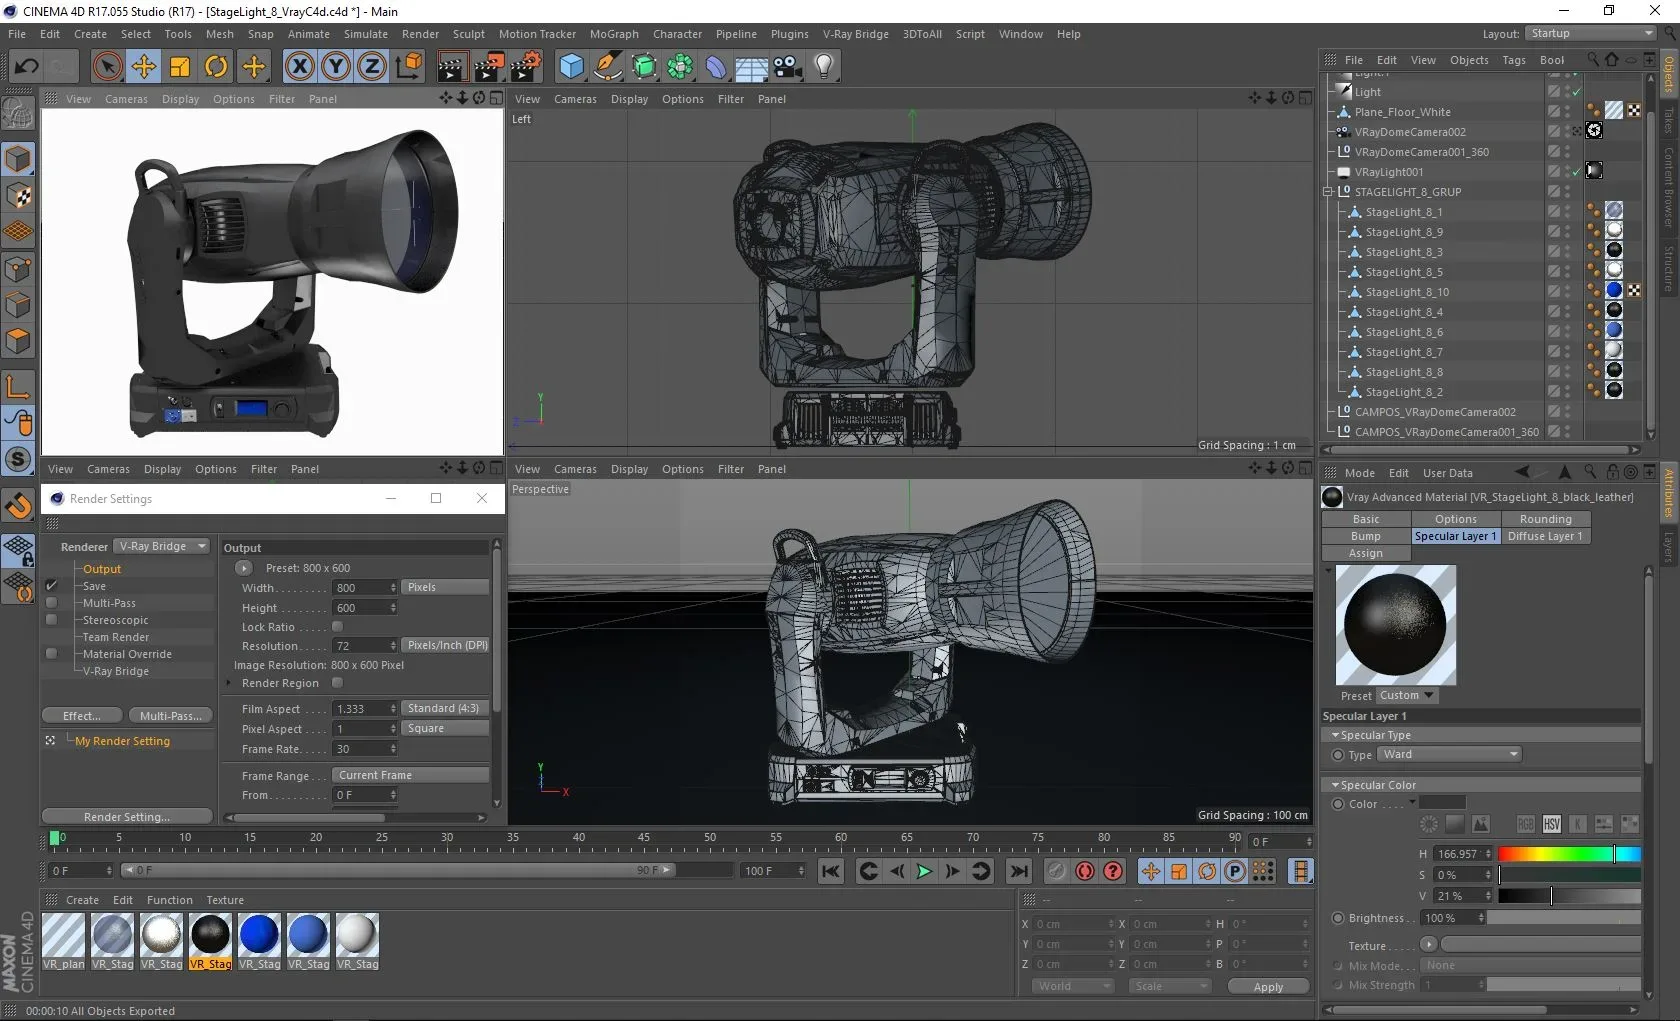The image size is (1680, 1021).
Task: Click Go to Start of timeline
Action: 831,871
